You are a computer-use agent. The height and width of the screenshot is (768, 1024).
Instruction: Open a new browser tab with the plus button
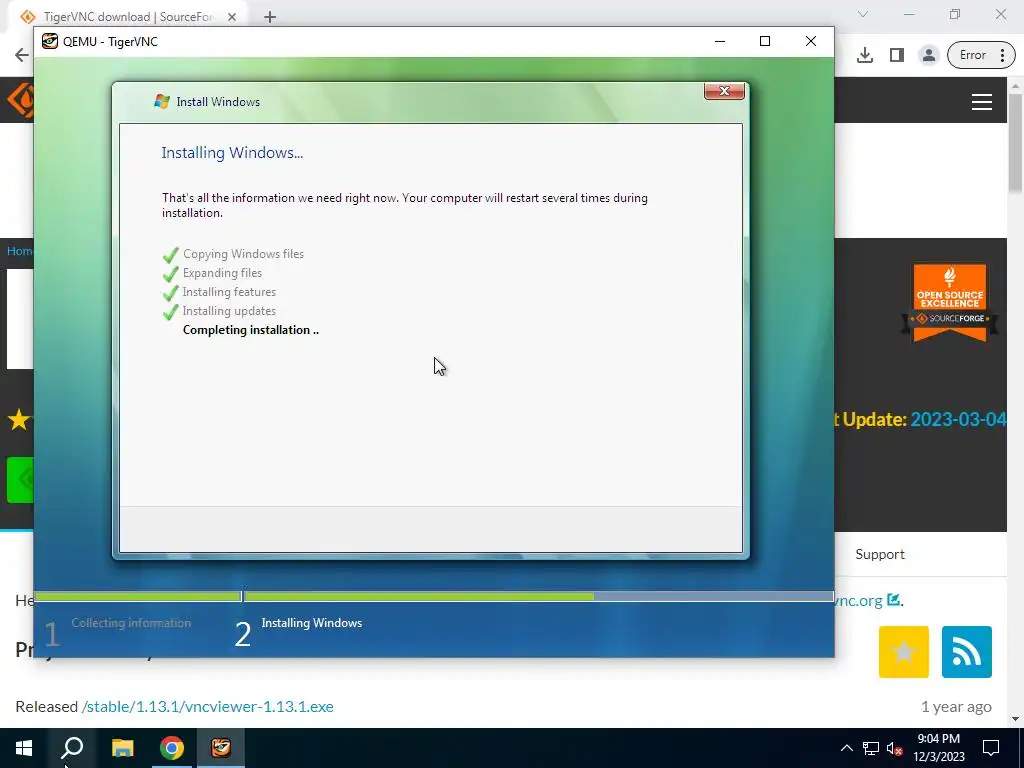coord(270,17)
